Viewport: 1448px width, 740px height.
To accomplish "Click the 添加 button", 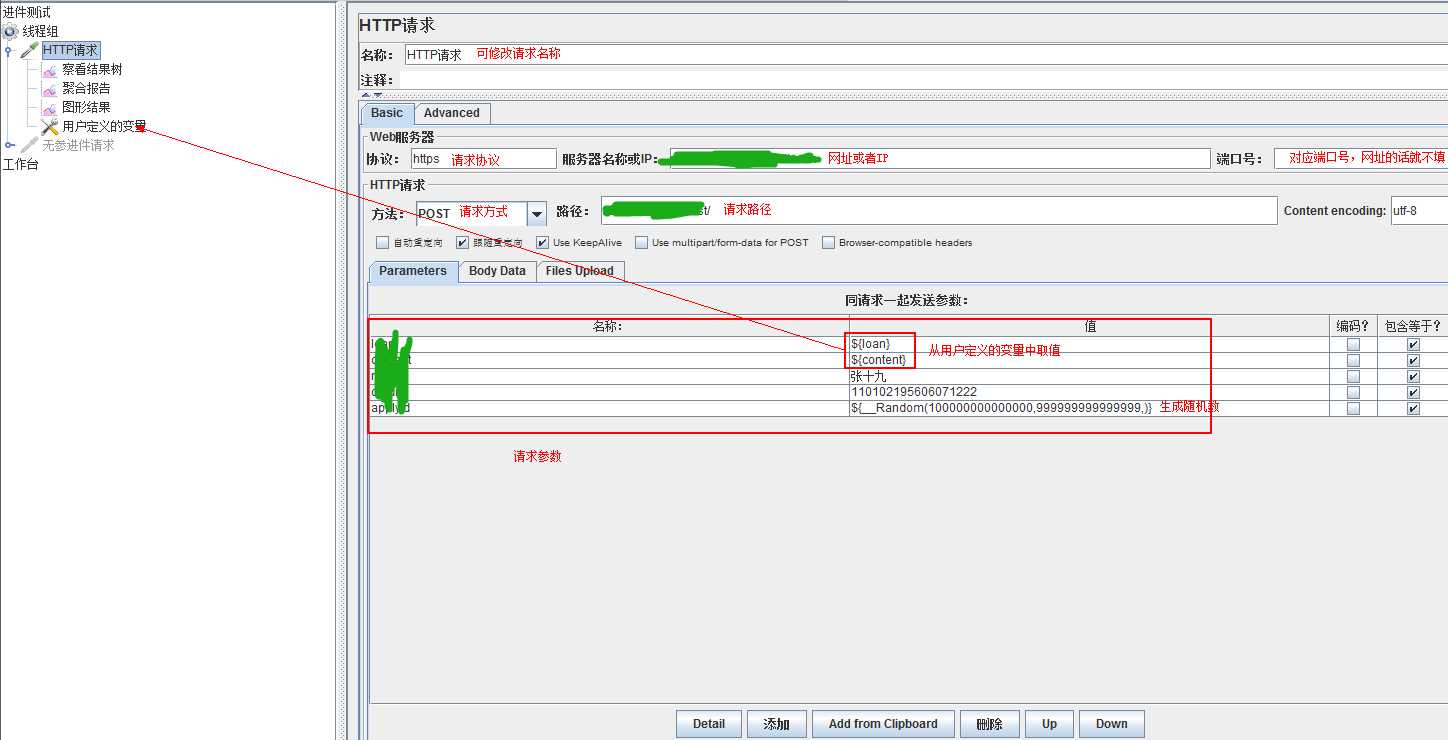I will 776,724.
